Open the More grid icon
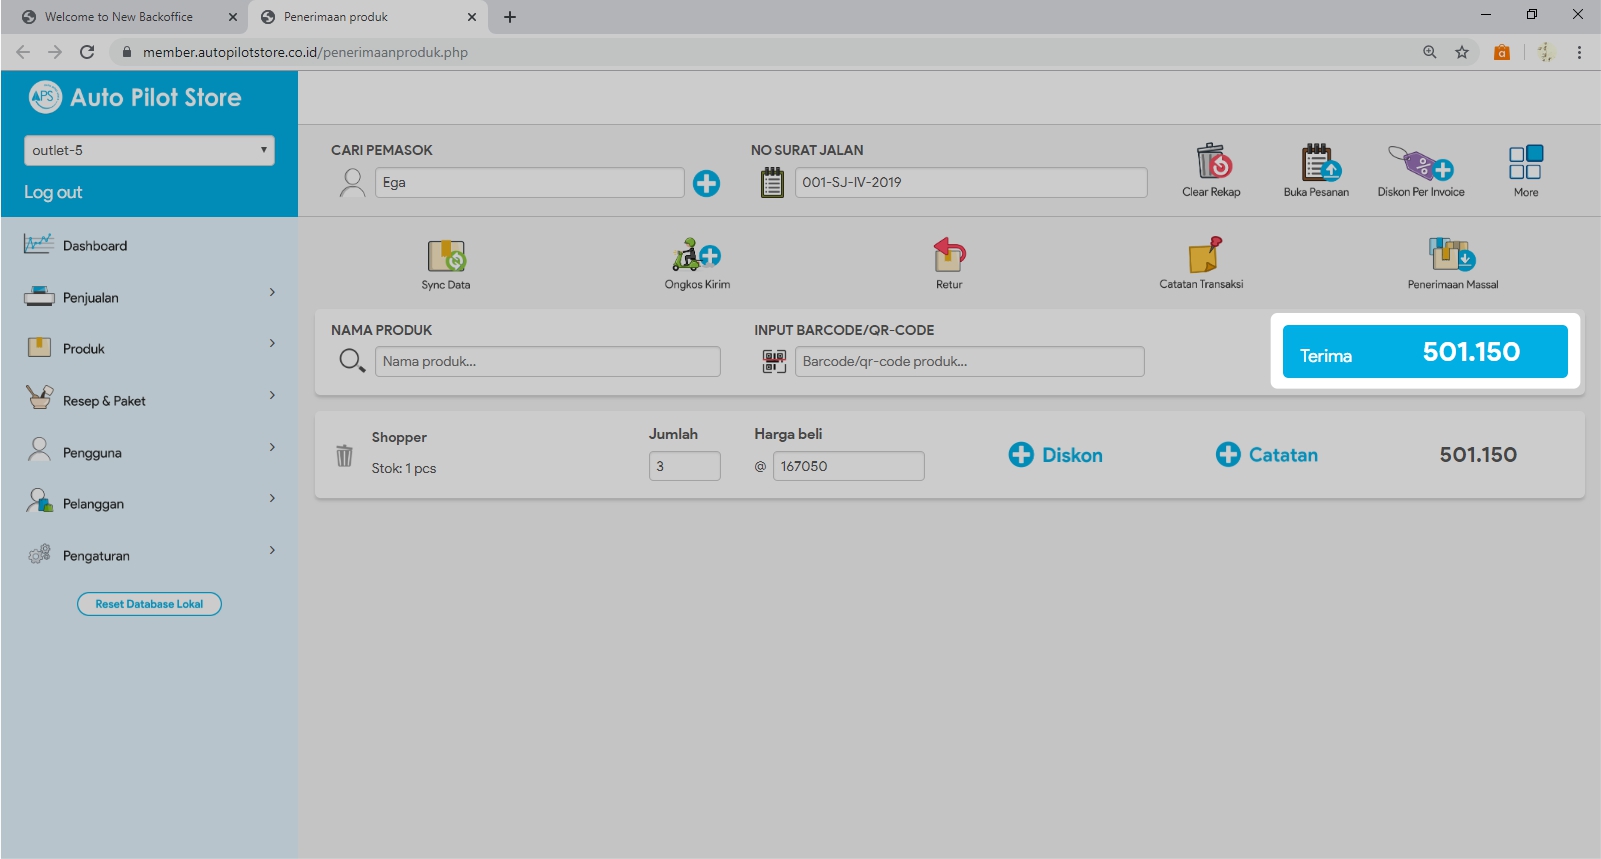This screenshot has width=1601, height=859. 1526,162
